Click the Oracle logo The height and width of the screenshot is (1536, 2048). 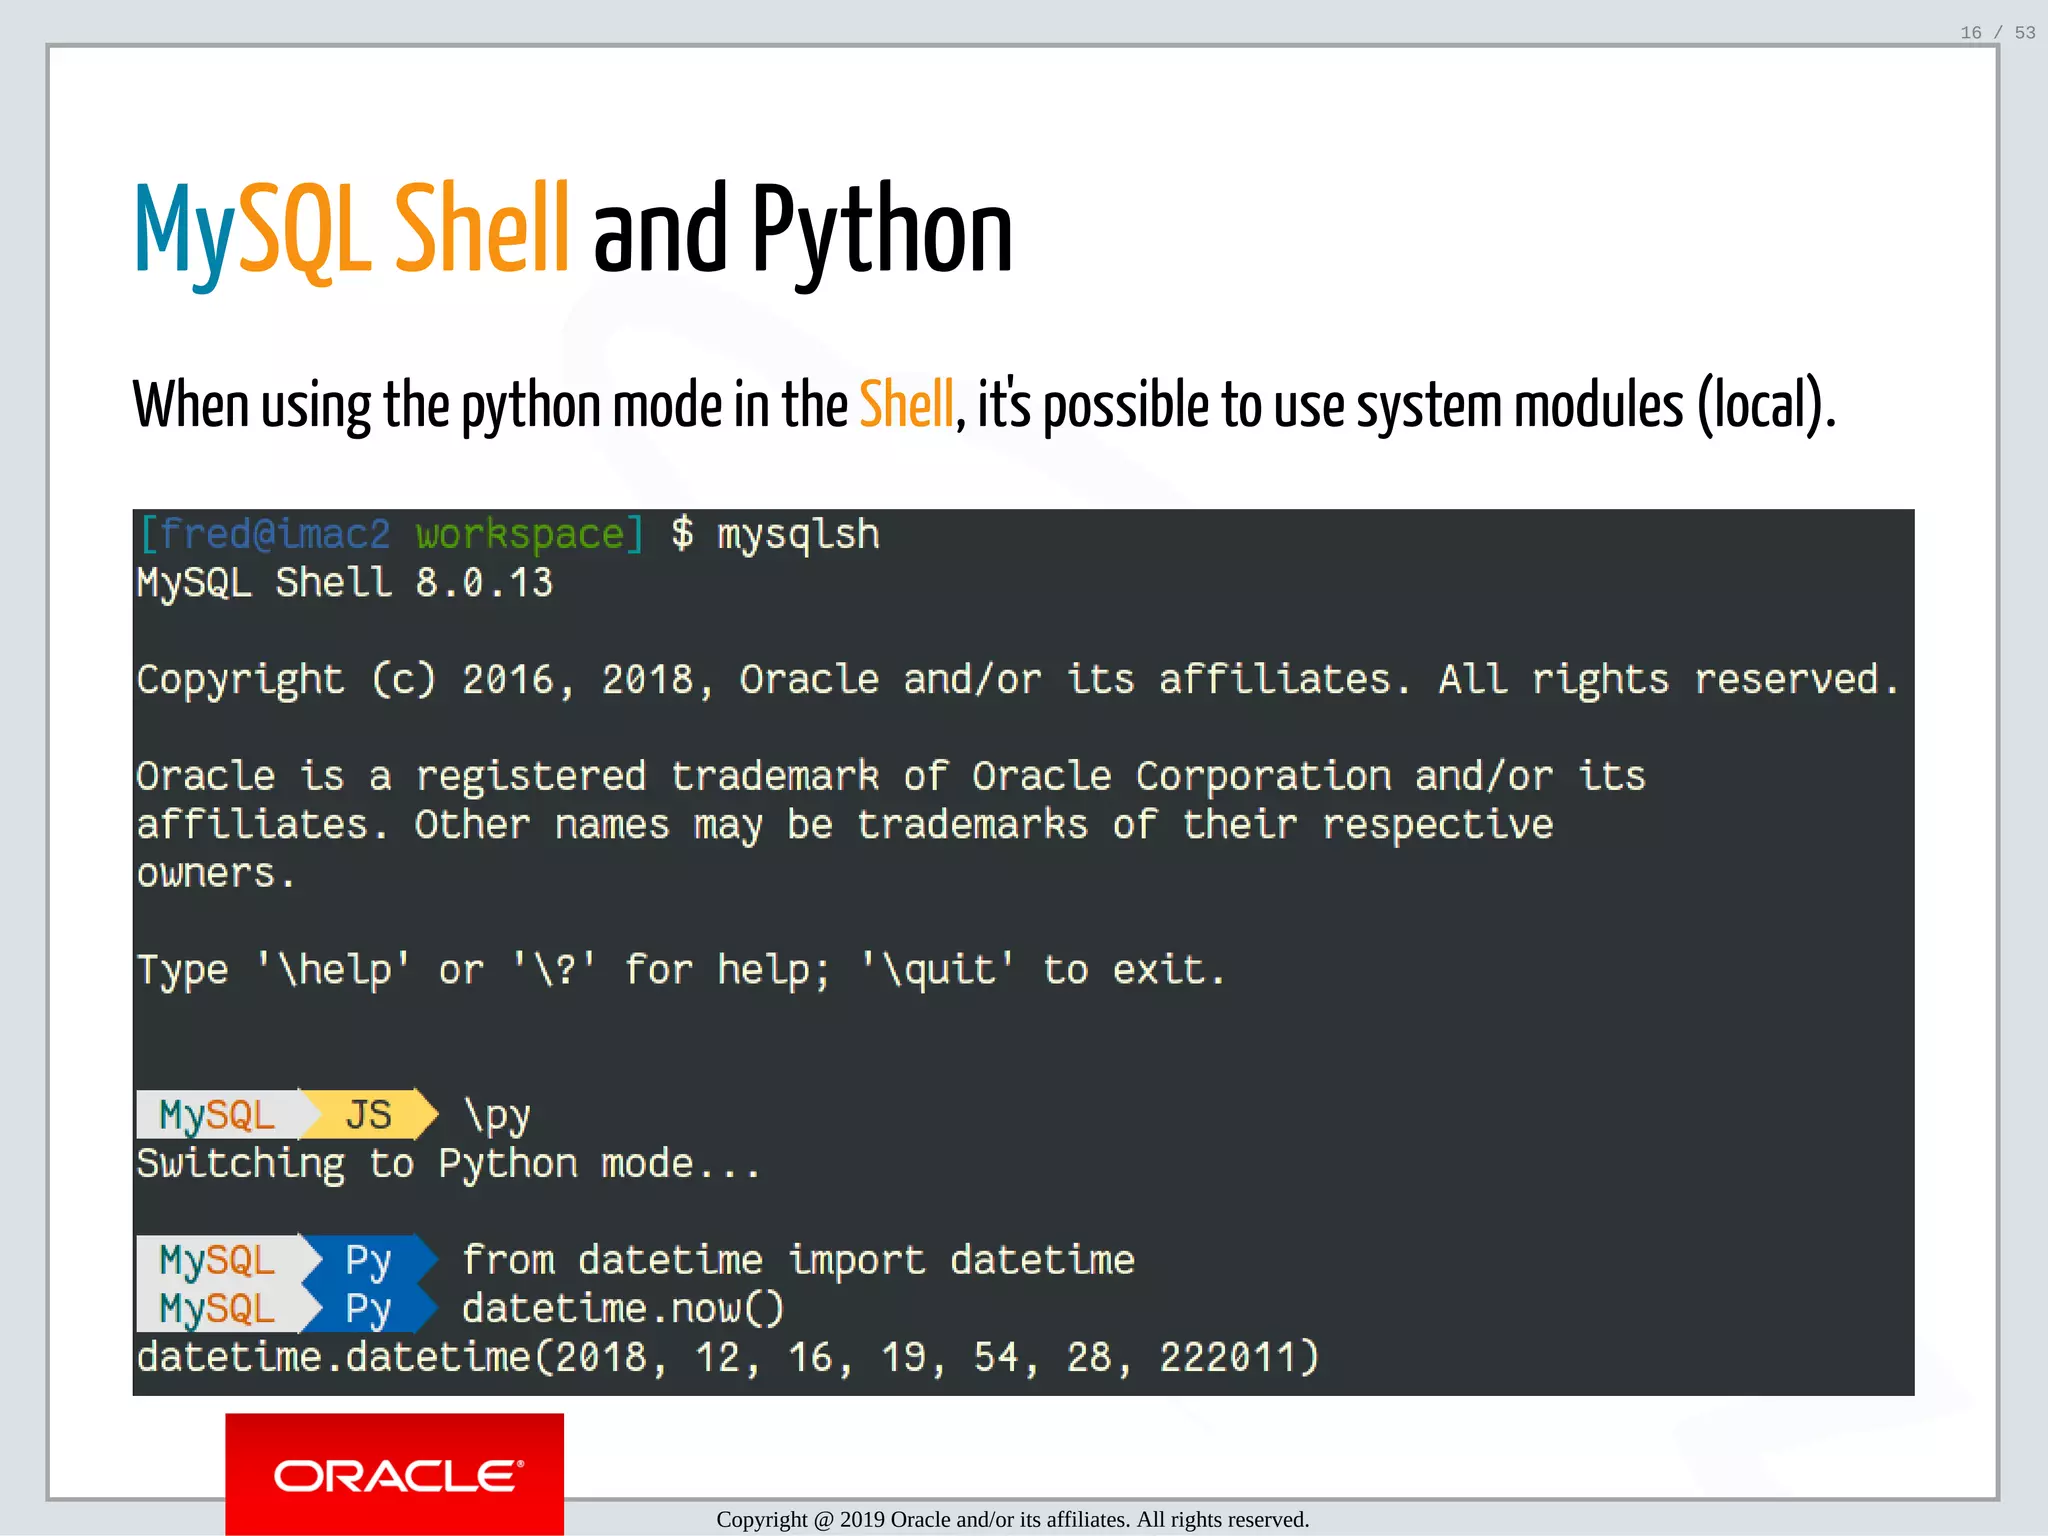point(394,1474)
